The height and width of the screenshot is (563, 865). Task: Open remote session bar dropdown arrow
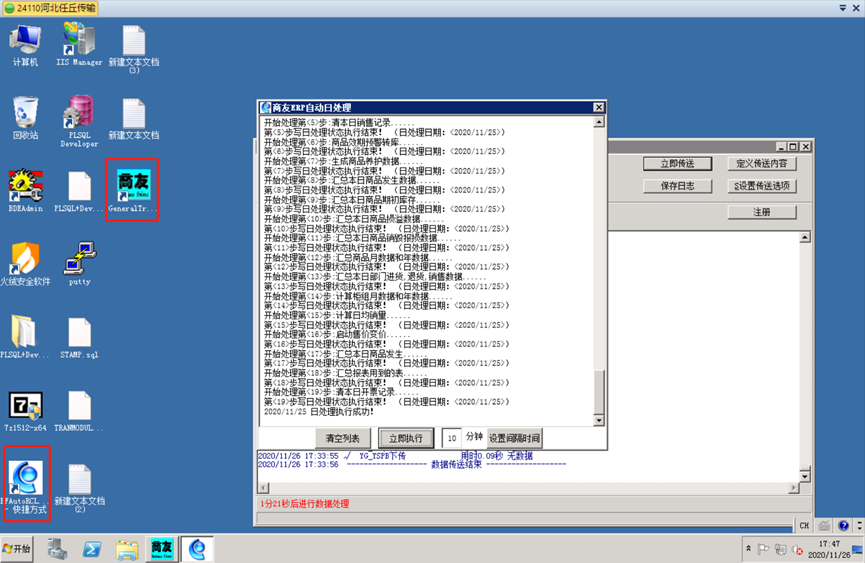[x=843, y=8]
